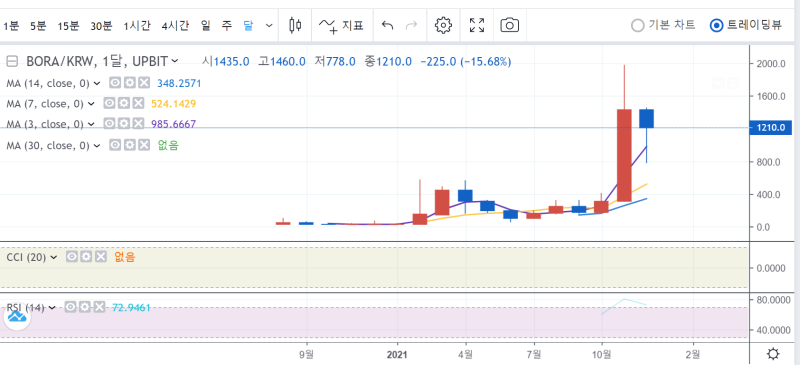Switch to the 15분 interval

tap(68, 26)
